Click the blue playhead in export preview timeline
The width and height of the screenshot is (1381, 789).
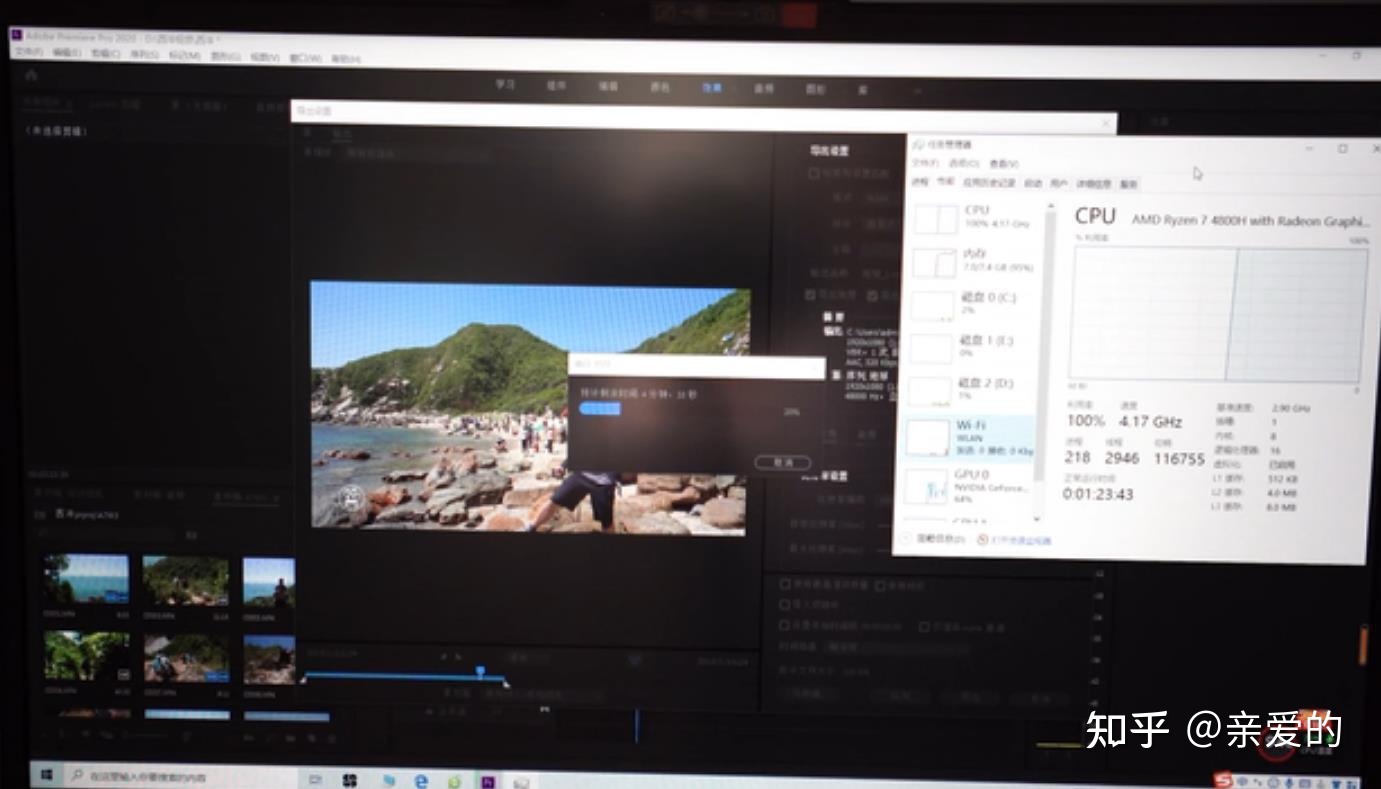(480, 671)
